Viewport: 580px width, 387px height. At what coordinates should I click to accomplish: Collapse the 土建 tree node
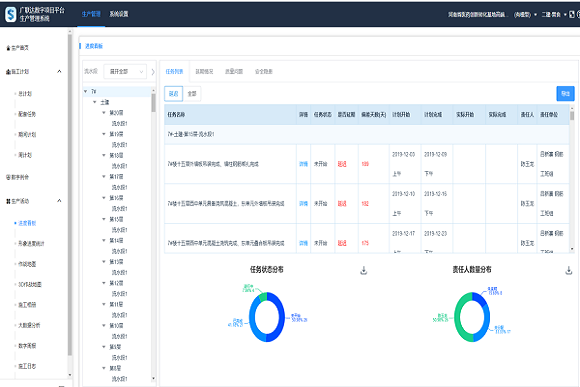click(95, 102)
